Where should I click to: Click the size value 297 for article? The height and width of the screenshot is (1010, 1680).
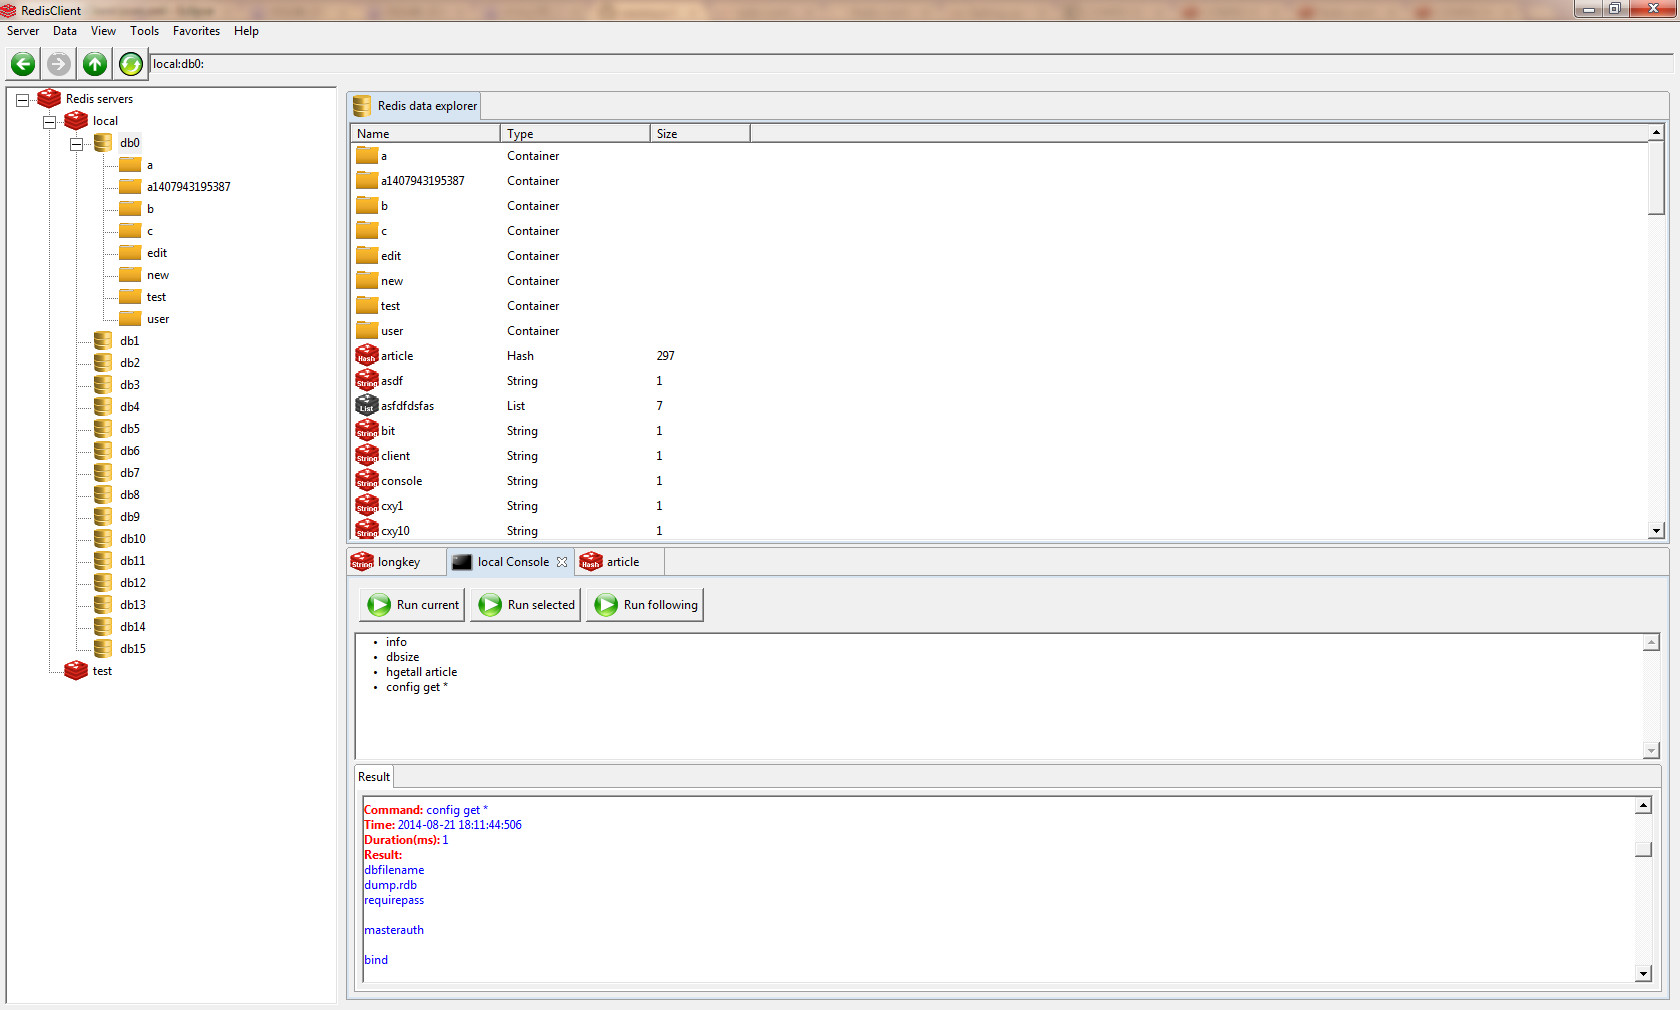click(665, 356)
